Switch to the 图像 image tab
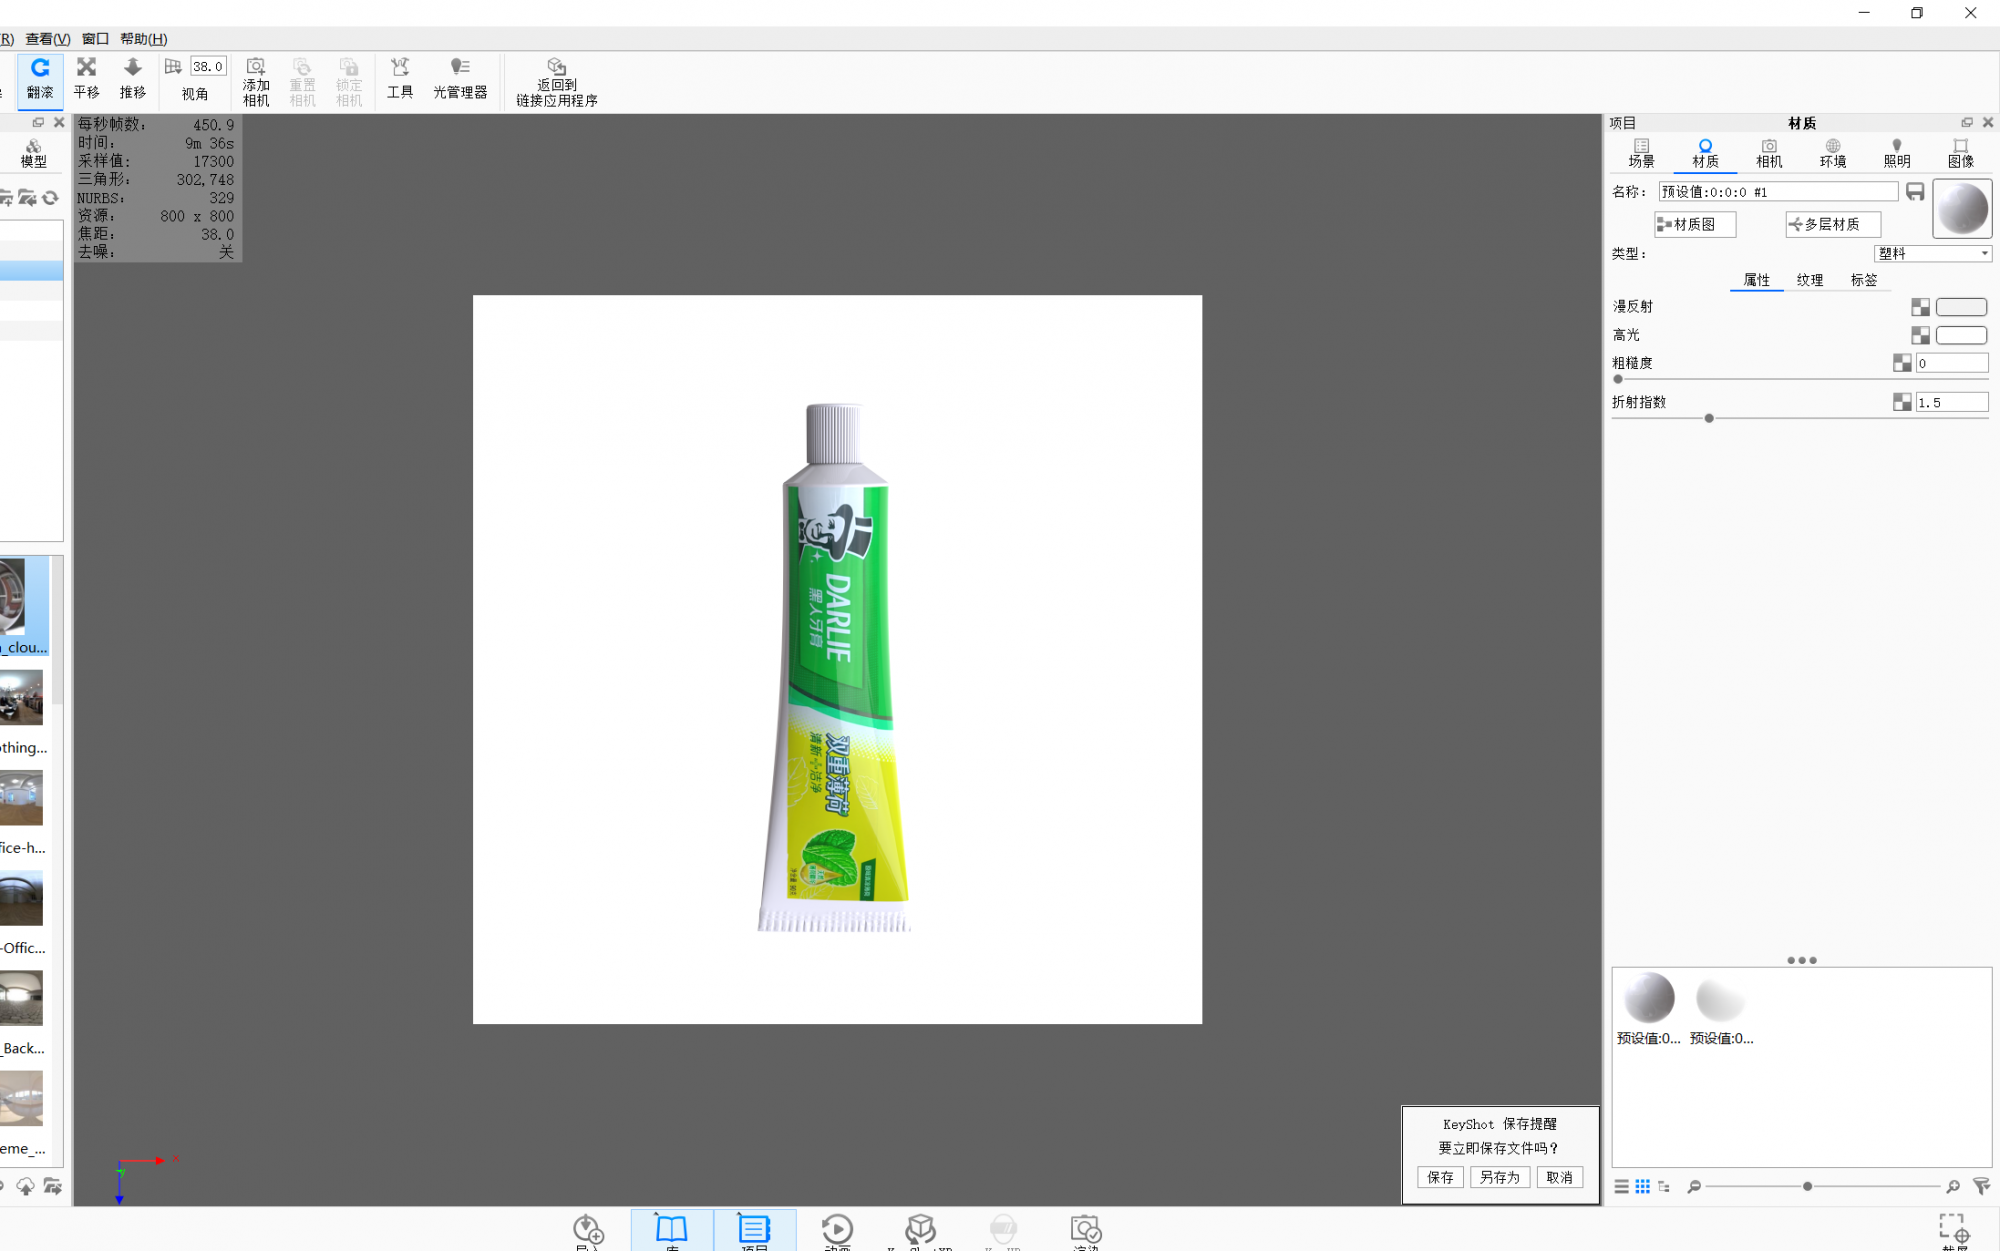The image size is (2000, 1251). 1961,153
